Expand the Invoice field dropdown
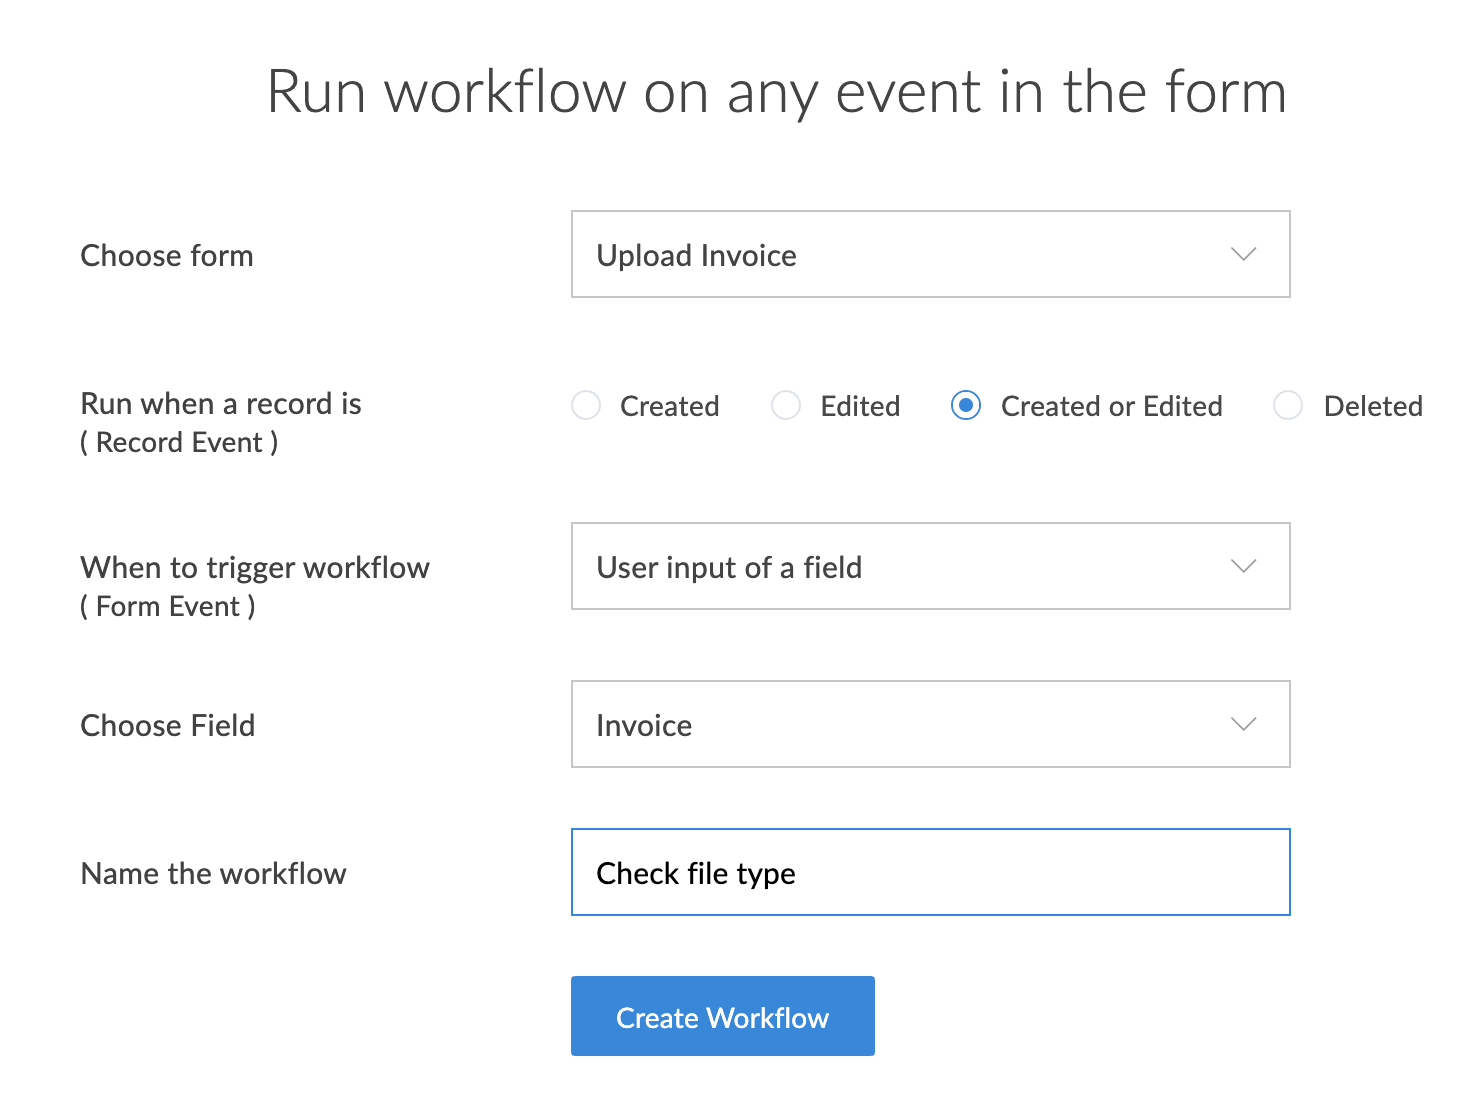Image resolution: width=1457 pixels, height=1101 pixels. (900, 724)
